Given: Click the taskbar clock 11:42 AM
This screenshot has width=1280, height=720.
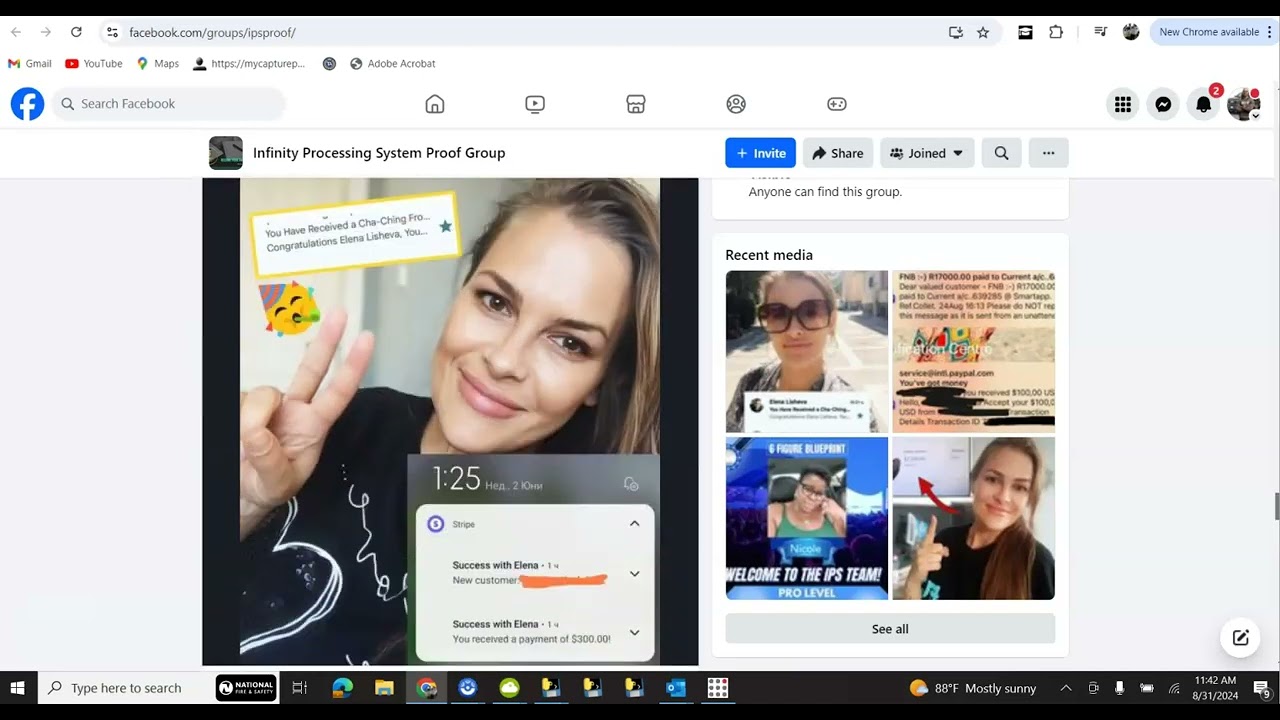Looking at the screenshot, I should pos(1216,688).
